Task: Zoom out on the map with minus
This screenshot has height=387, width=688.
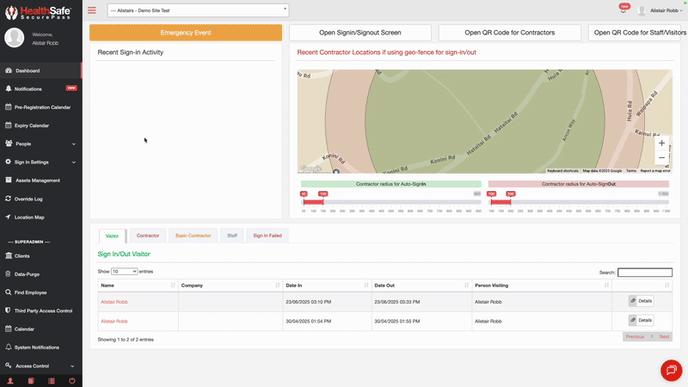Action: point(662,158)
